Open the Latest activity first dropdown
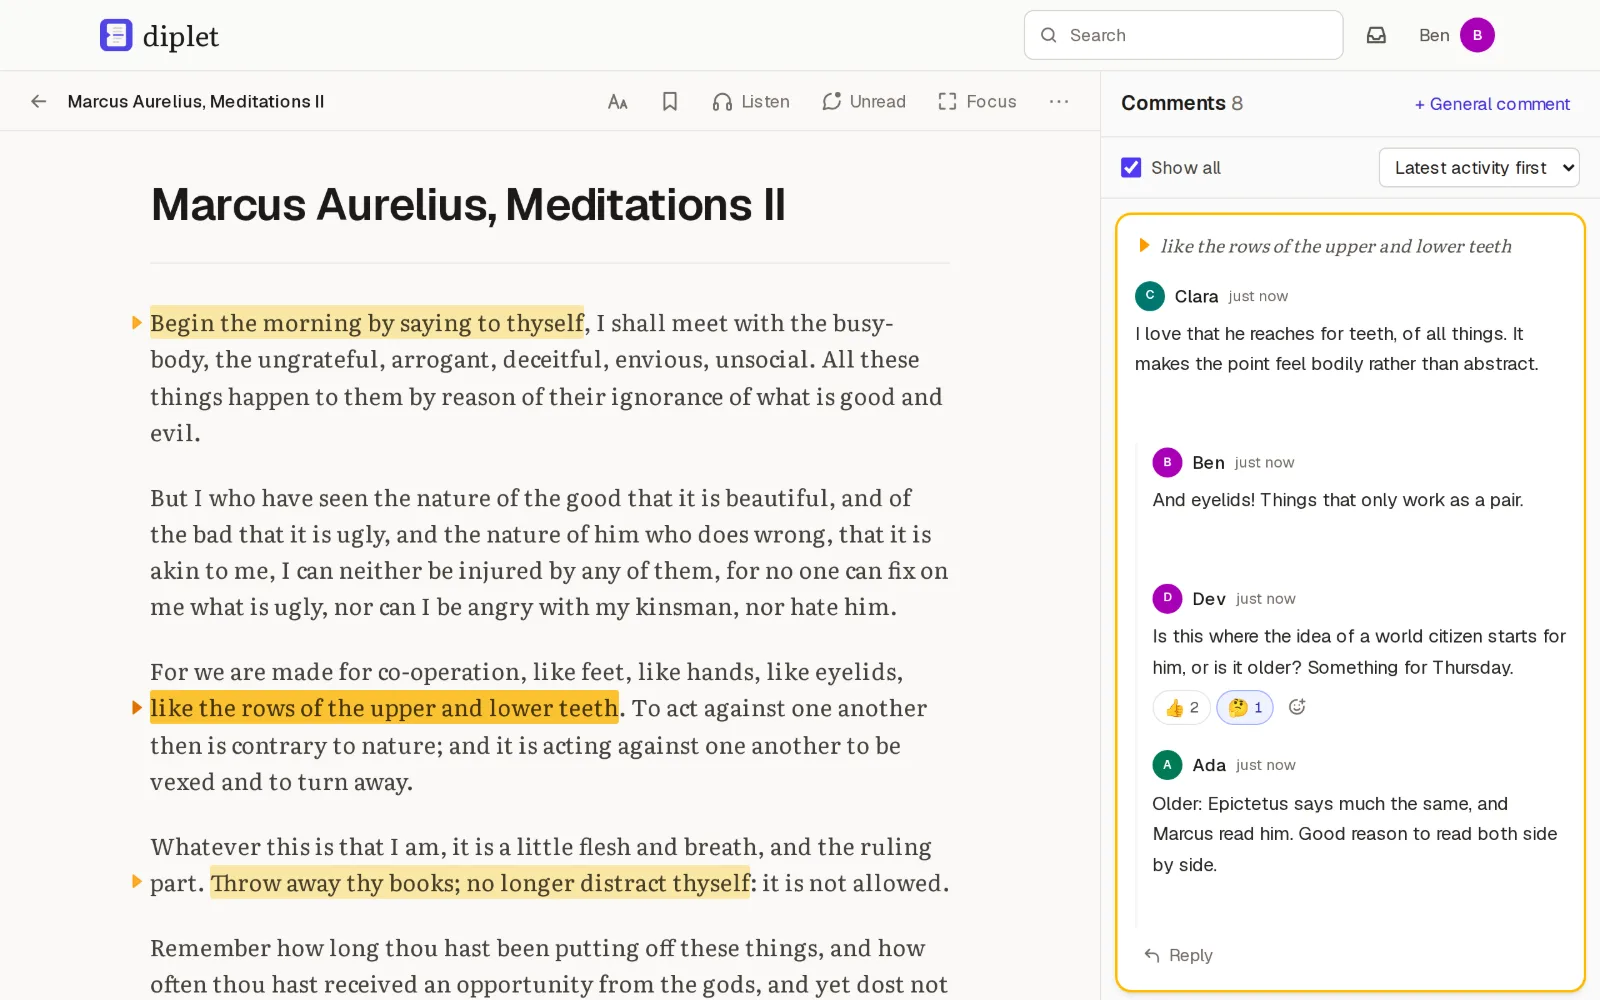 click(x=1479, y=167)
